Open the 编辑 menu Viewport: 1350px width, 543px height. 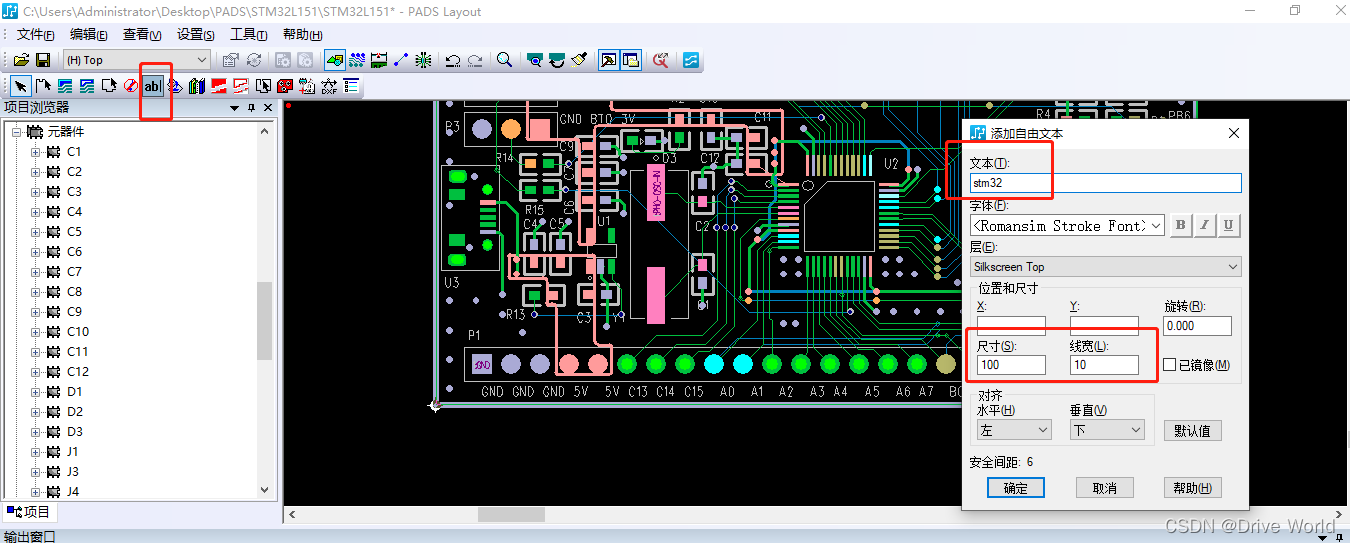[x=88, y=34]
